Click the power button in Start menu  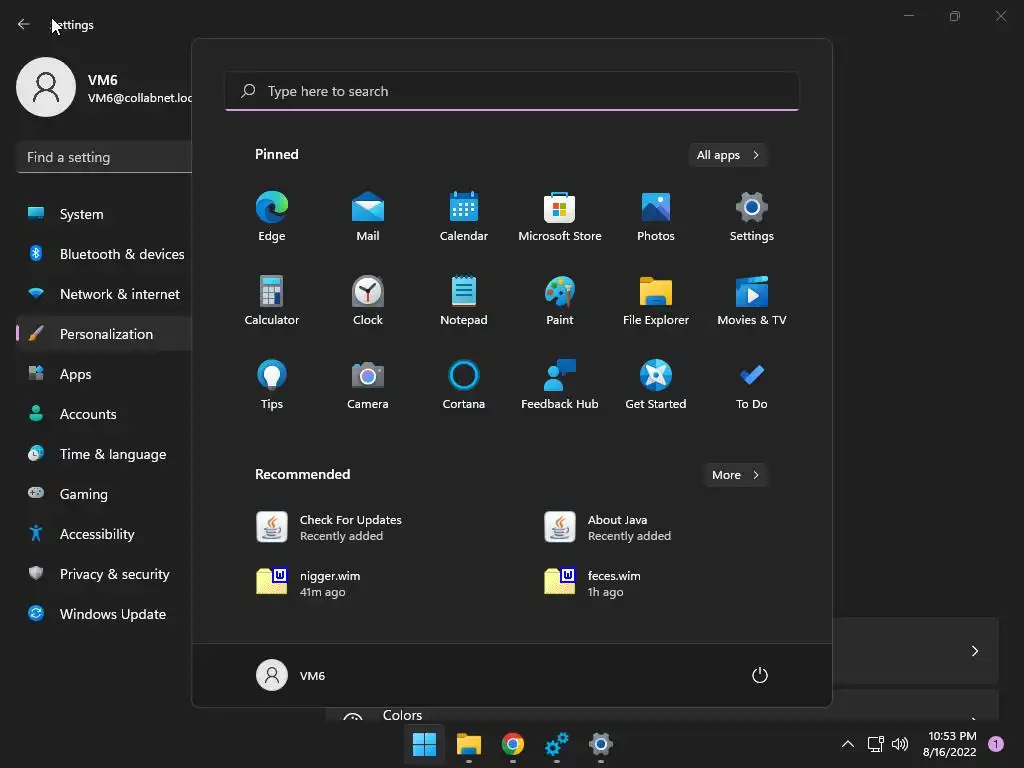pyautogui.click(x=760, y=675)
